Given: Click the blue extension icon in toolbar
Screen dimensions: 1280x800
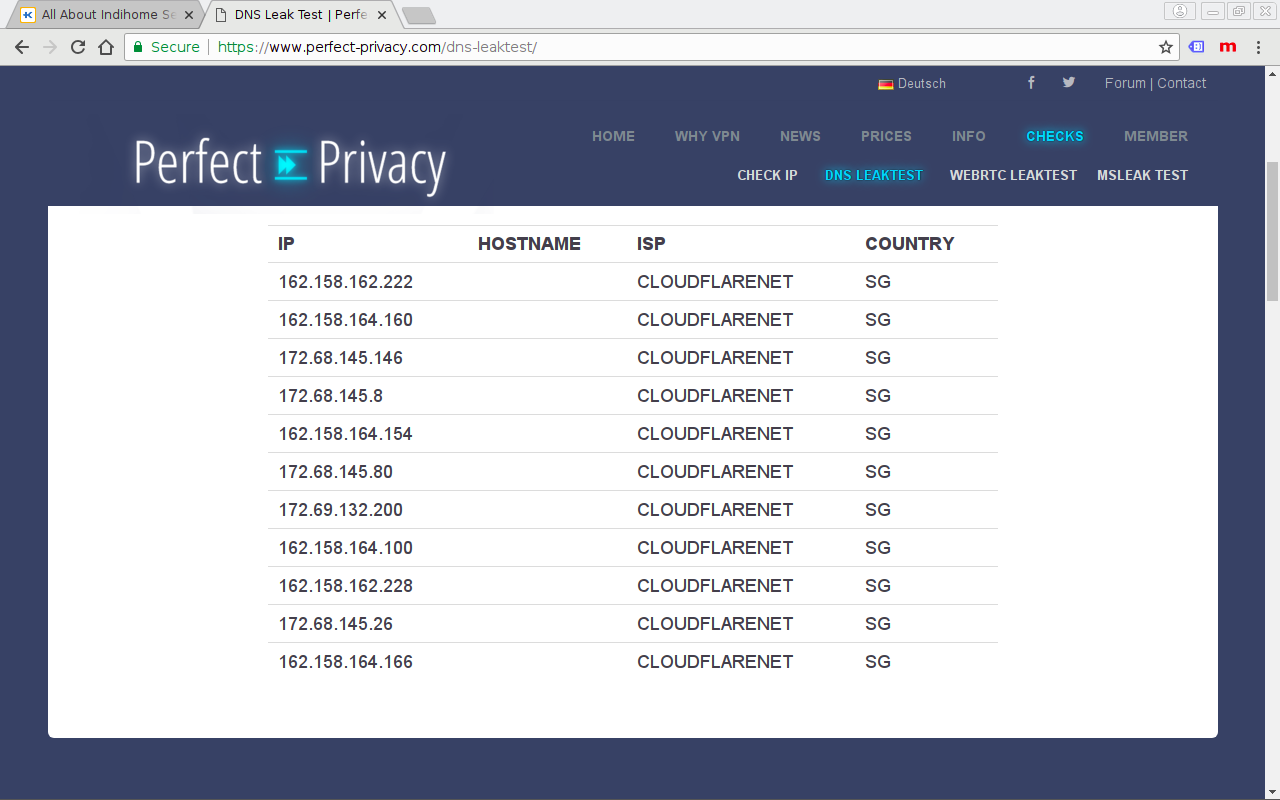Looking at the screenshot, I should click(1196, 47).
